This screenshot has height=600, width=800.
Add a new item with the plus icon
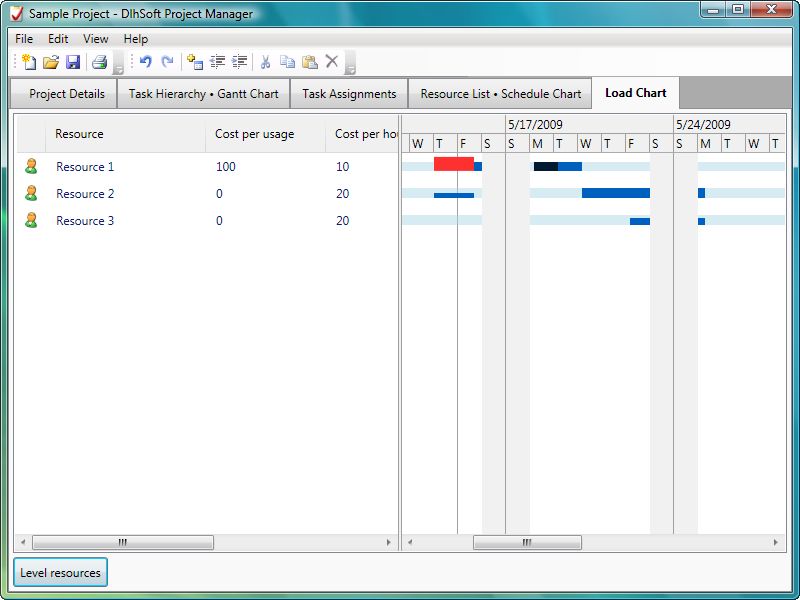click(x=195, y=62)
